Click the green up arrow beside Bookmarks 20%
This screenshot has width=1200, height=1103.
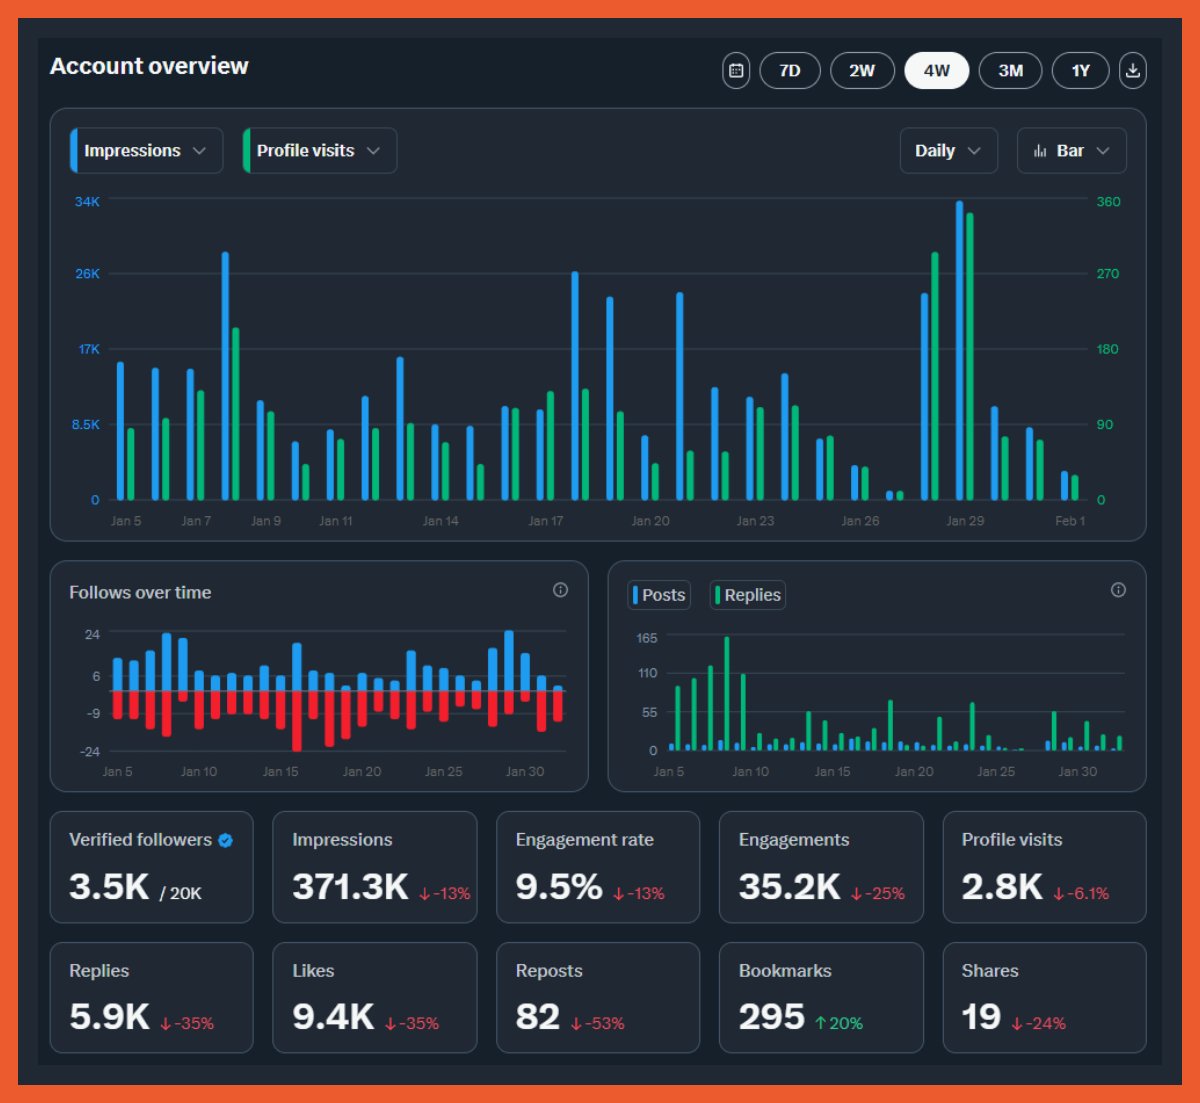tap(820, 1023)
